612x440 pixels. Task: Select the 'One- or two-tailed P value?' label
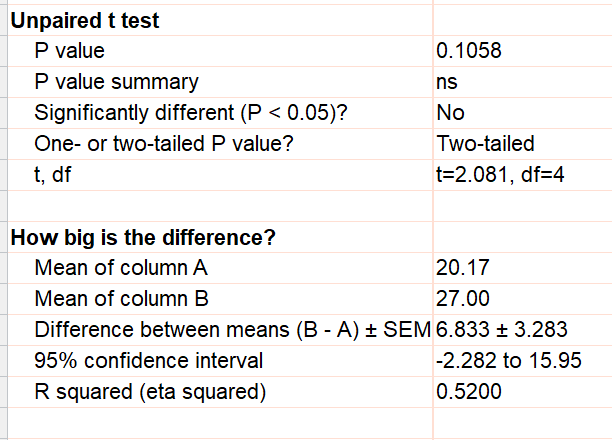tap(164, 143)
